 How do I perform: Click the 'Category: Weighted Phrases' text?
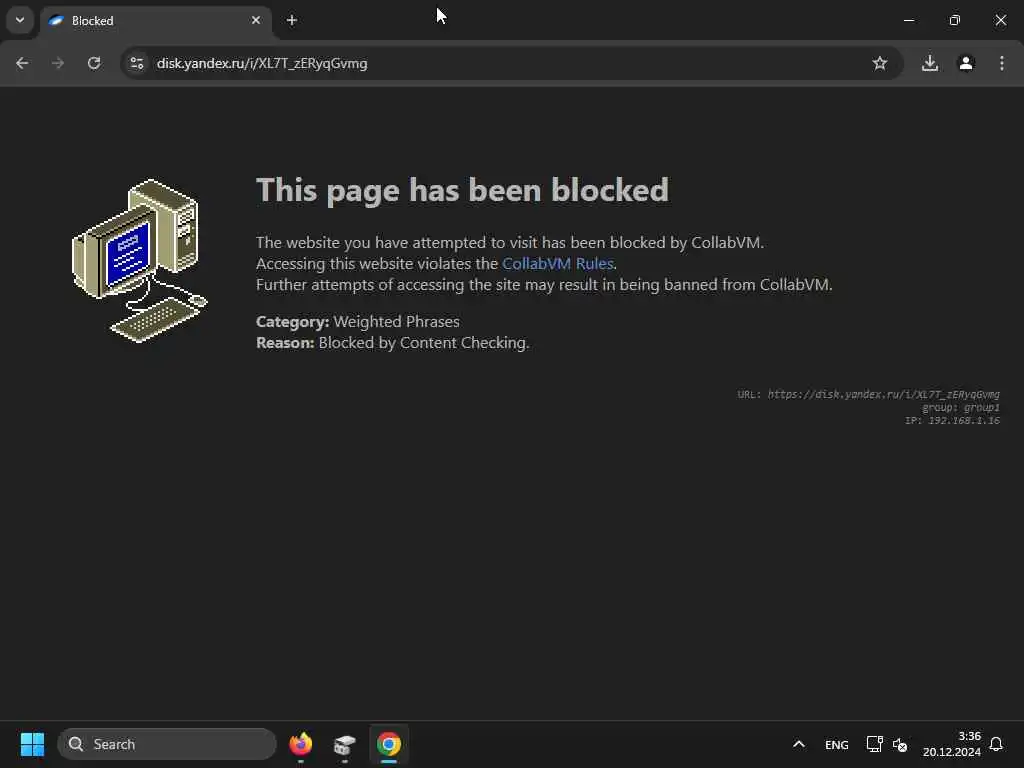coord(358,321)
